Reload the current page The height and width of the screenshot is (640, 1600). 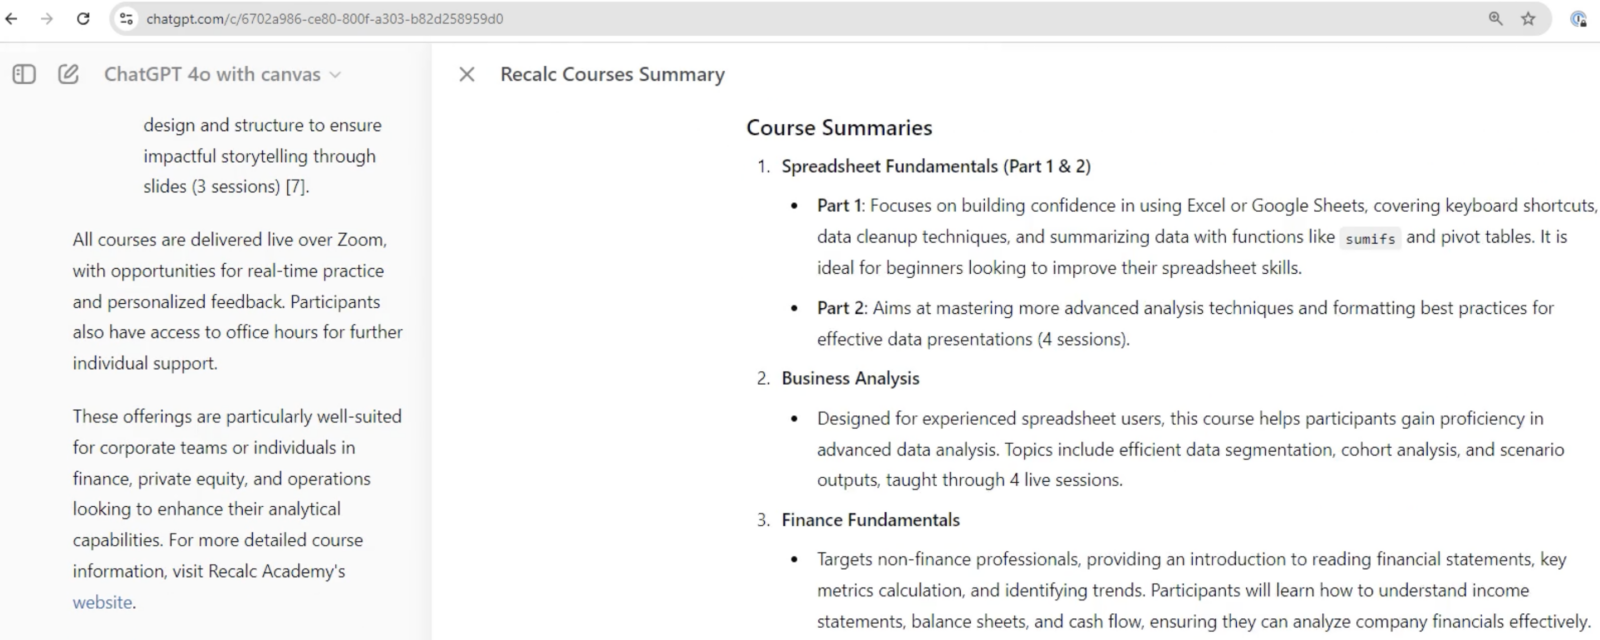[83, 18]
